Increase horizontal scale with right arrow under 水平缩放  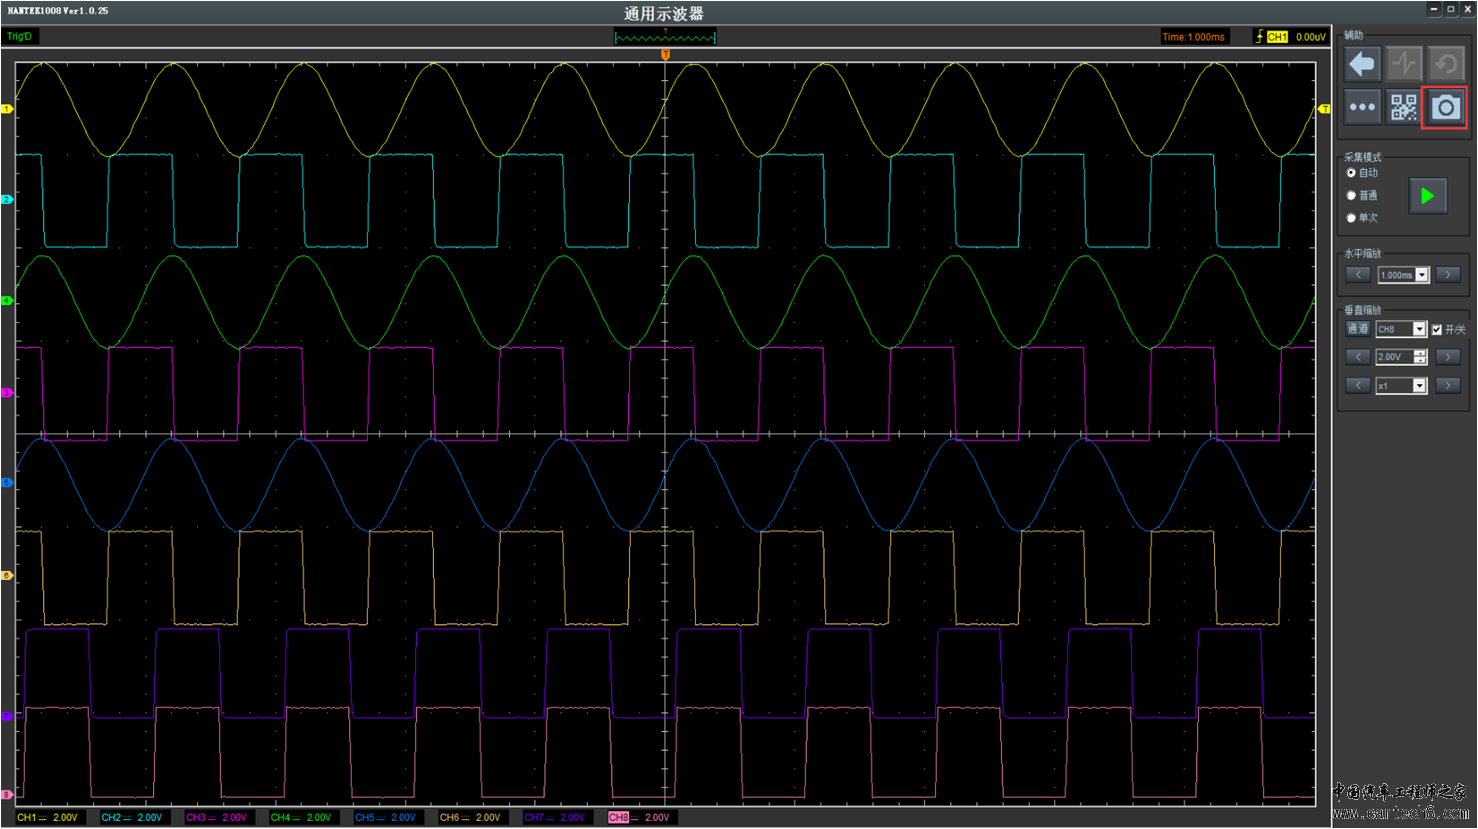pos(1448,274)
